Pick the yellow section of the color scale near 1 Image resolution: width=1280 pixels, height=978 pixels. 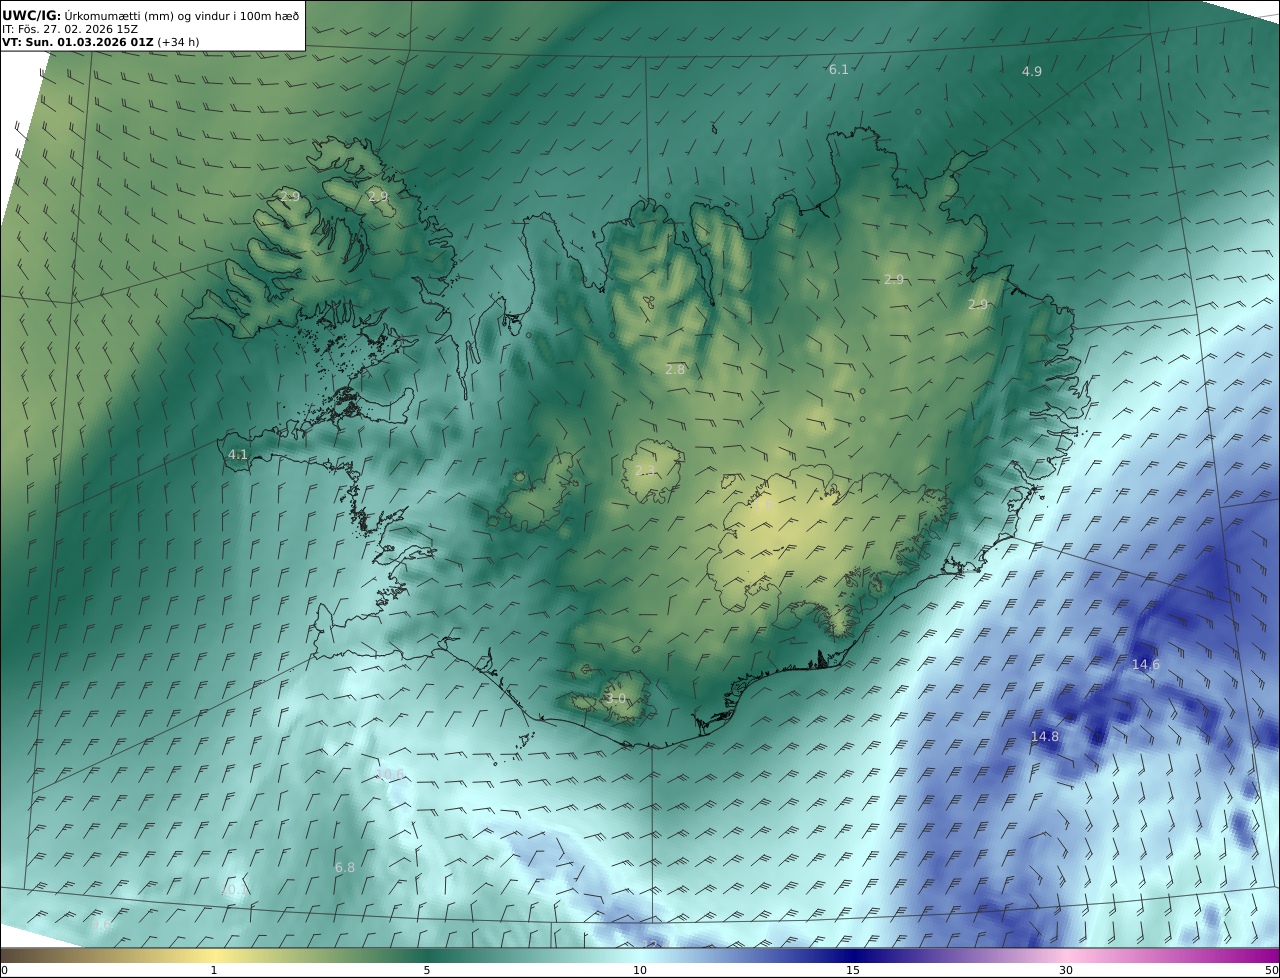coord(214,955)
